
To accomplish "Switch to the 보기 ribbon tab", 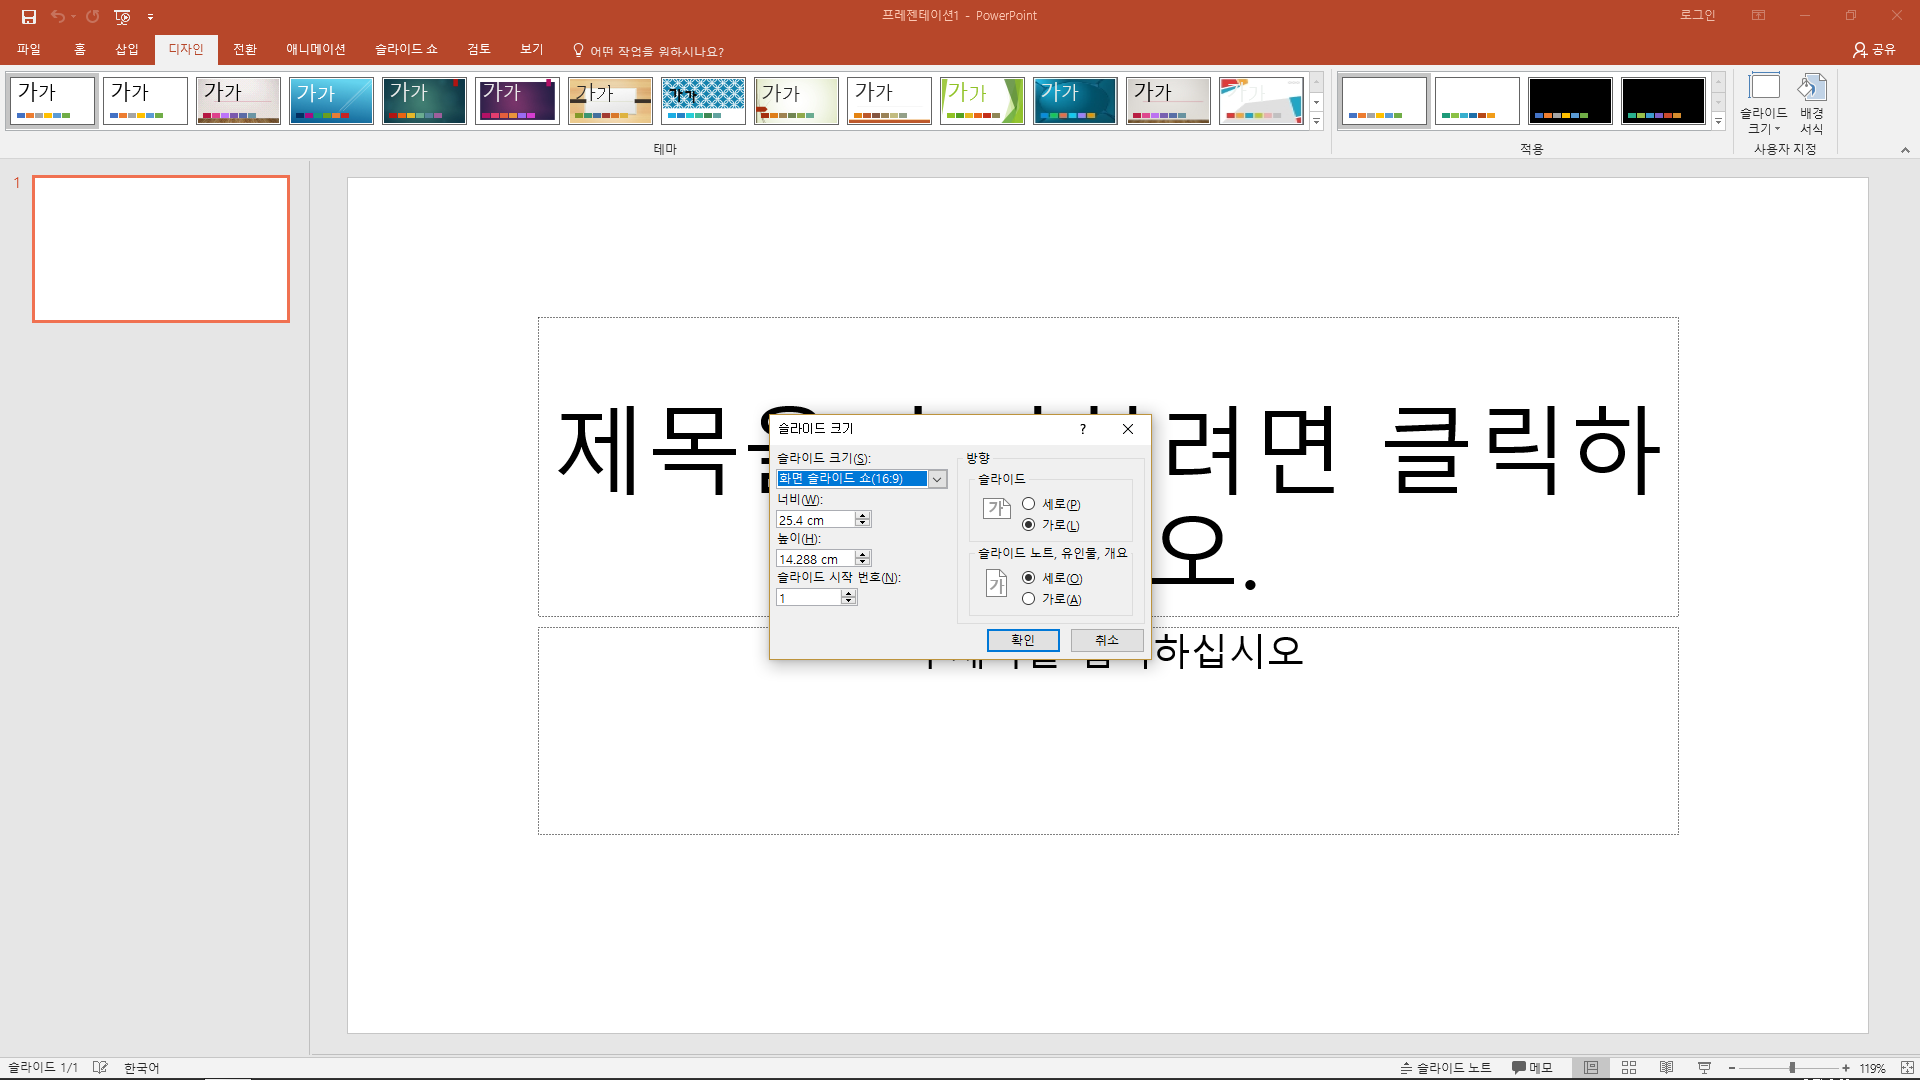I will click(532, 49).
